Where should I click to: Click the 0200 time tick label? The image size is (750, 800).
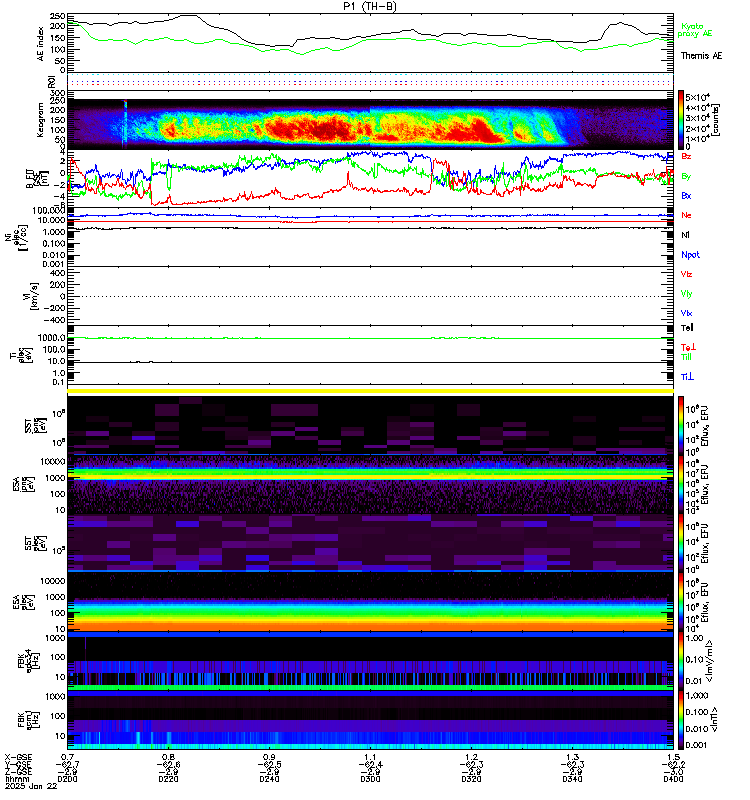[x=67, y=779]
